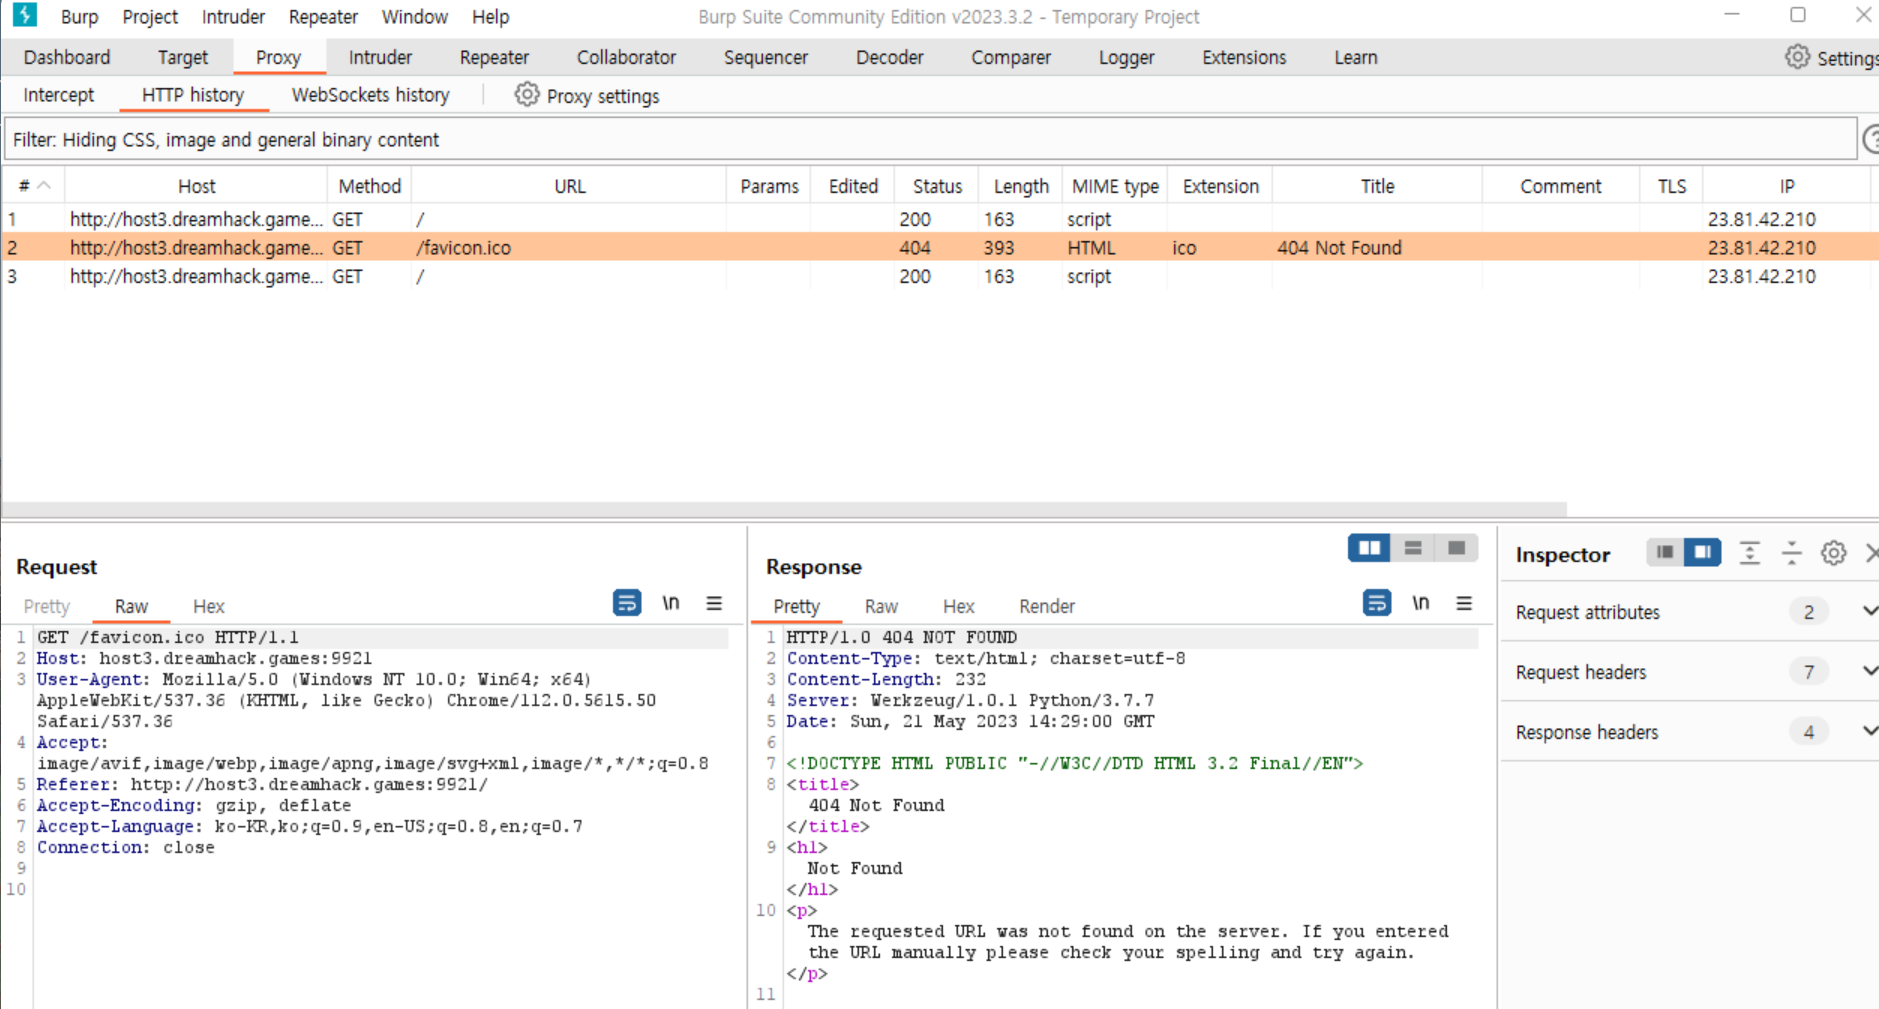Switch to Collaborator tab

pyautogui.click(x=626, y=57)
